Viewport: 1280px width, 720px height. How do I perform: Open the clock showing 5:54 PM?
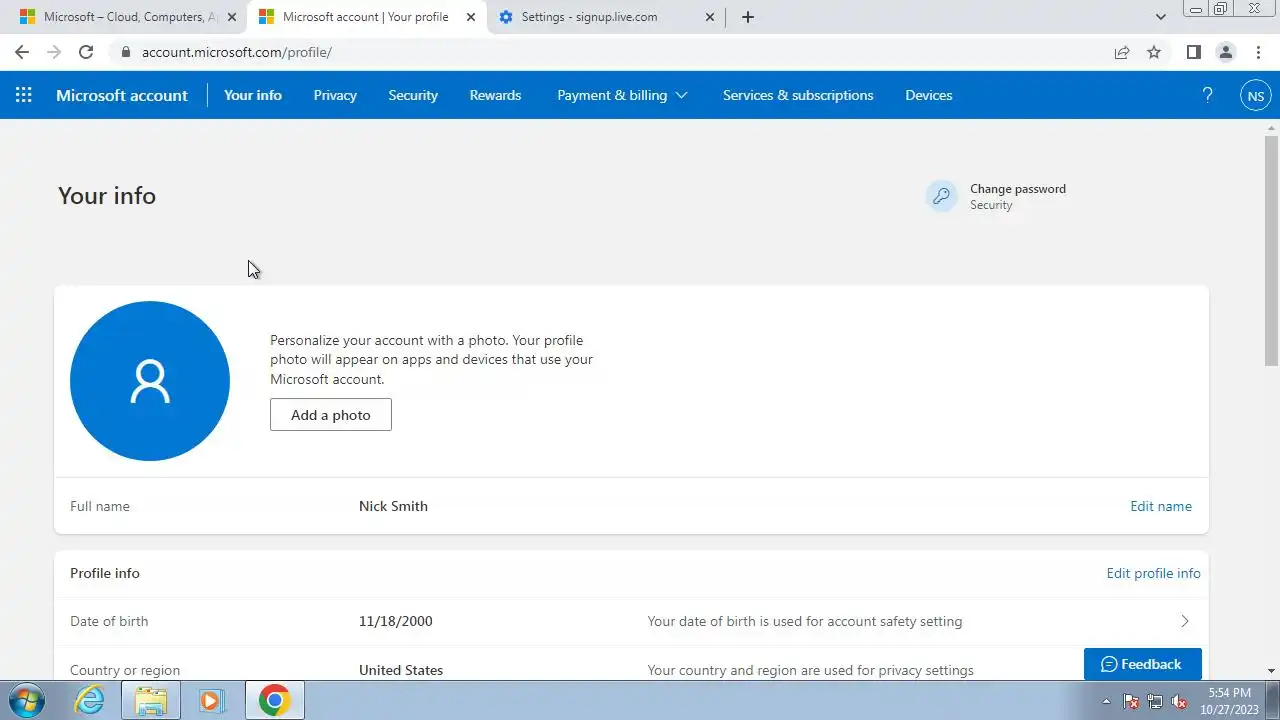[x=1229, y=700]
